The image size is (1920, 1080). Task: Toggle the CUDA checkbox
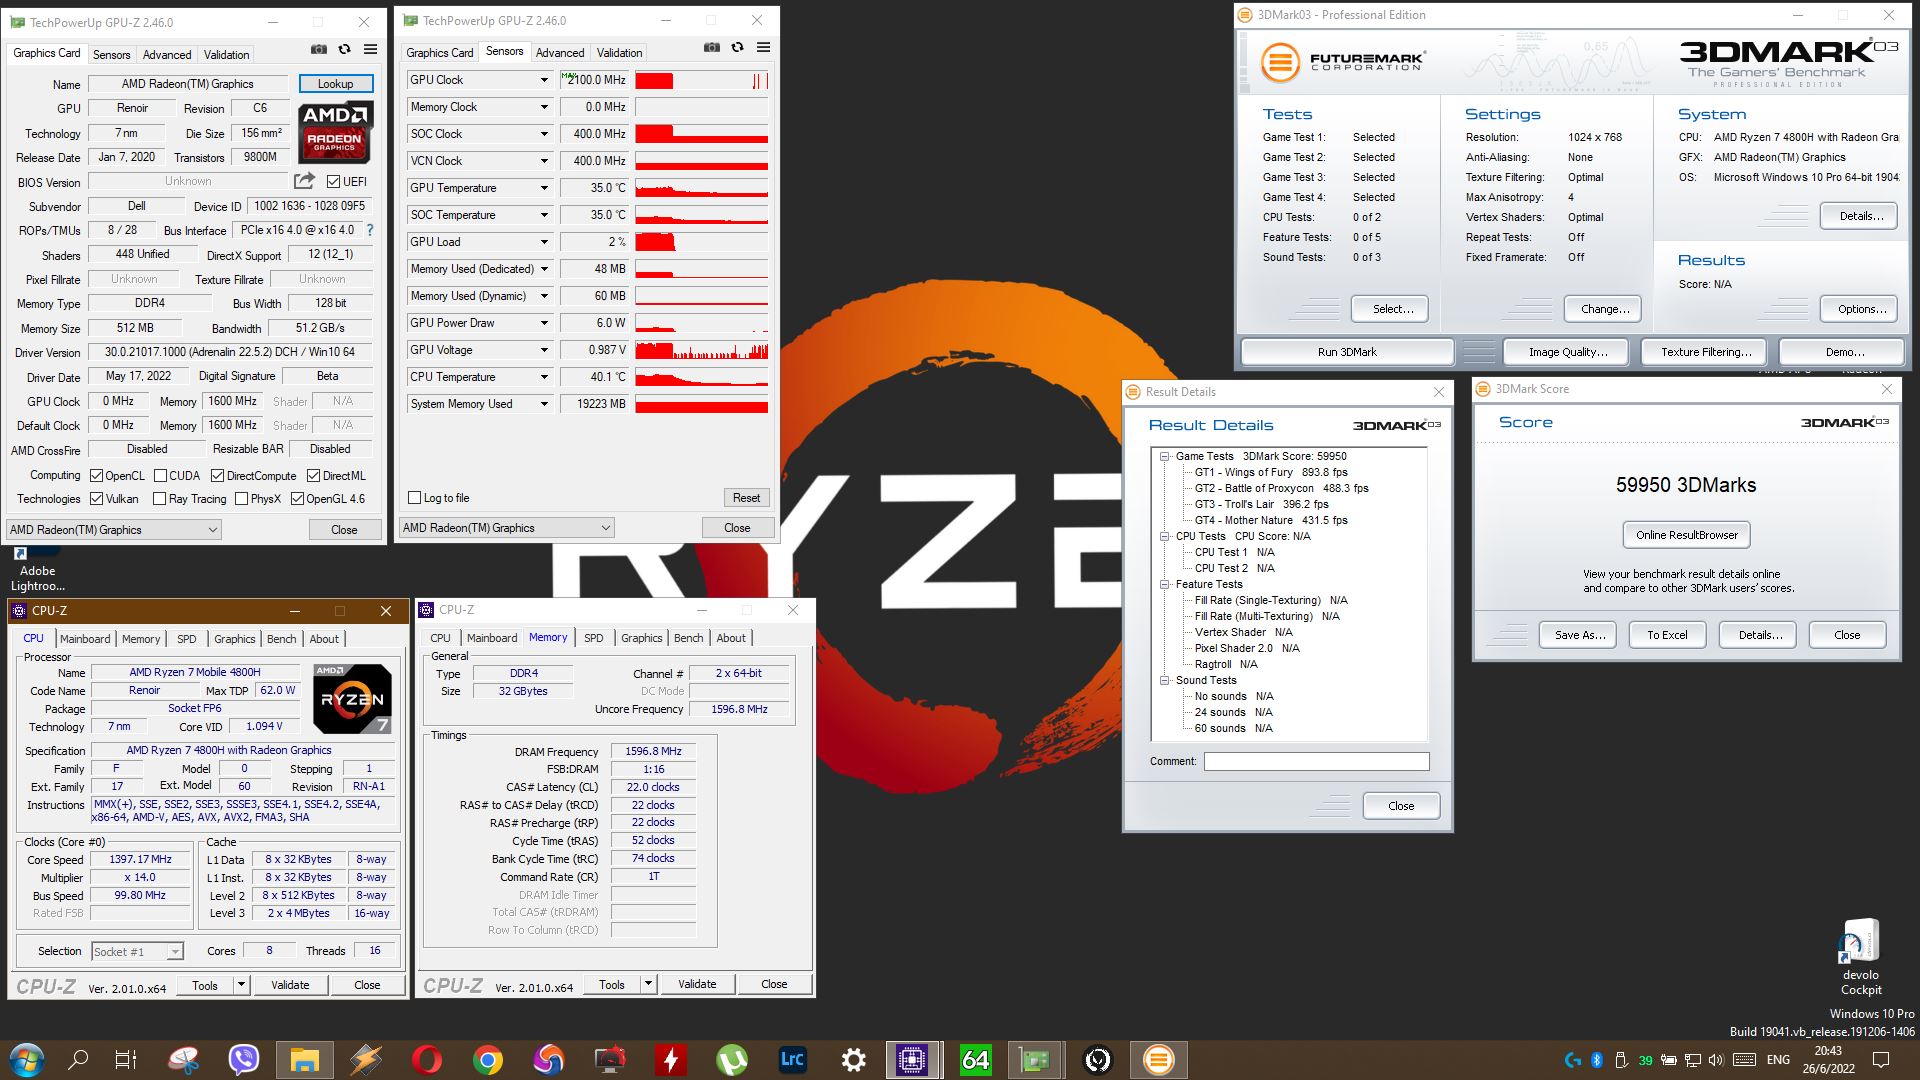tap(160, 476)
